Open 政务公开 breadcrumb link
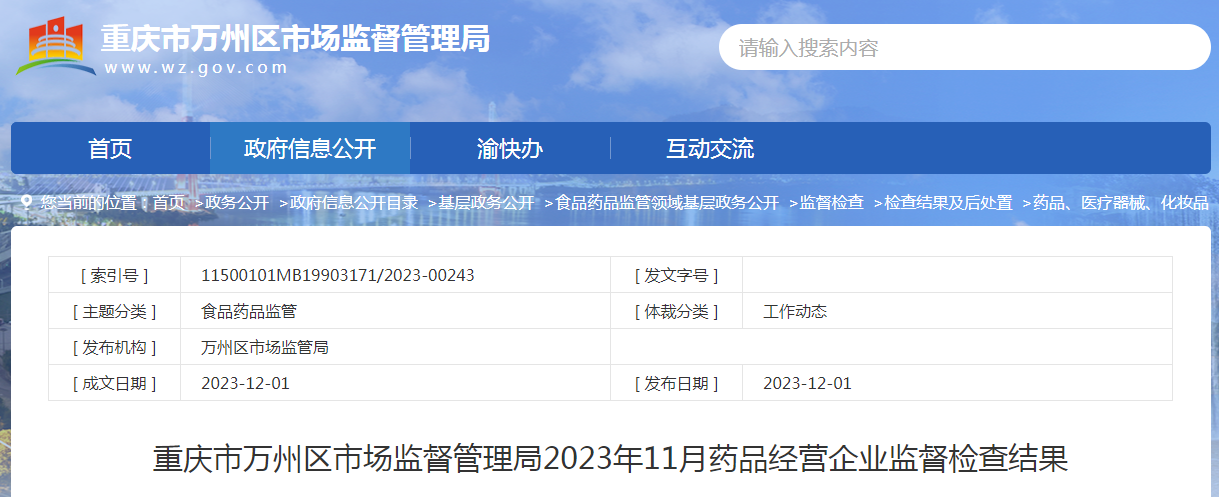This screenshot has height=497, width=1219. click(x=237, y=202)
